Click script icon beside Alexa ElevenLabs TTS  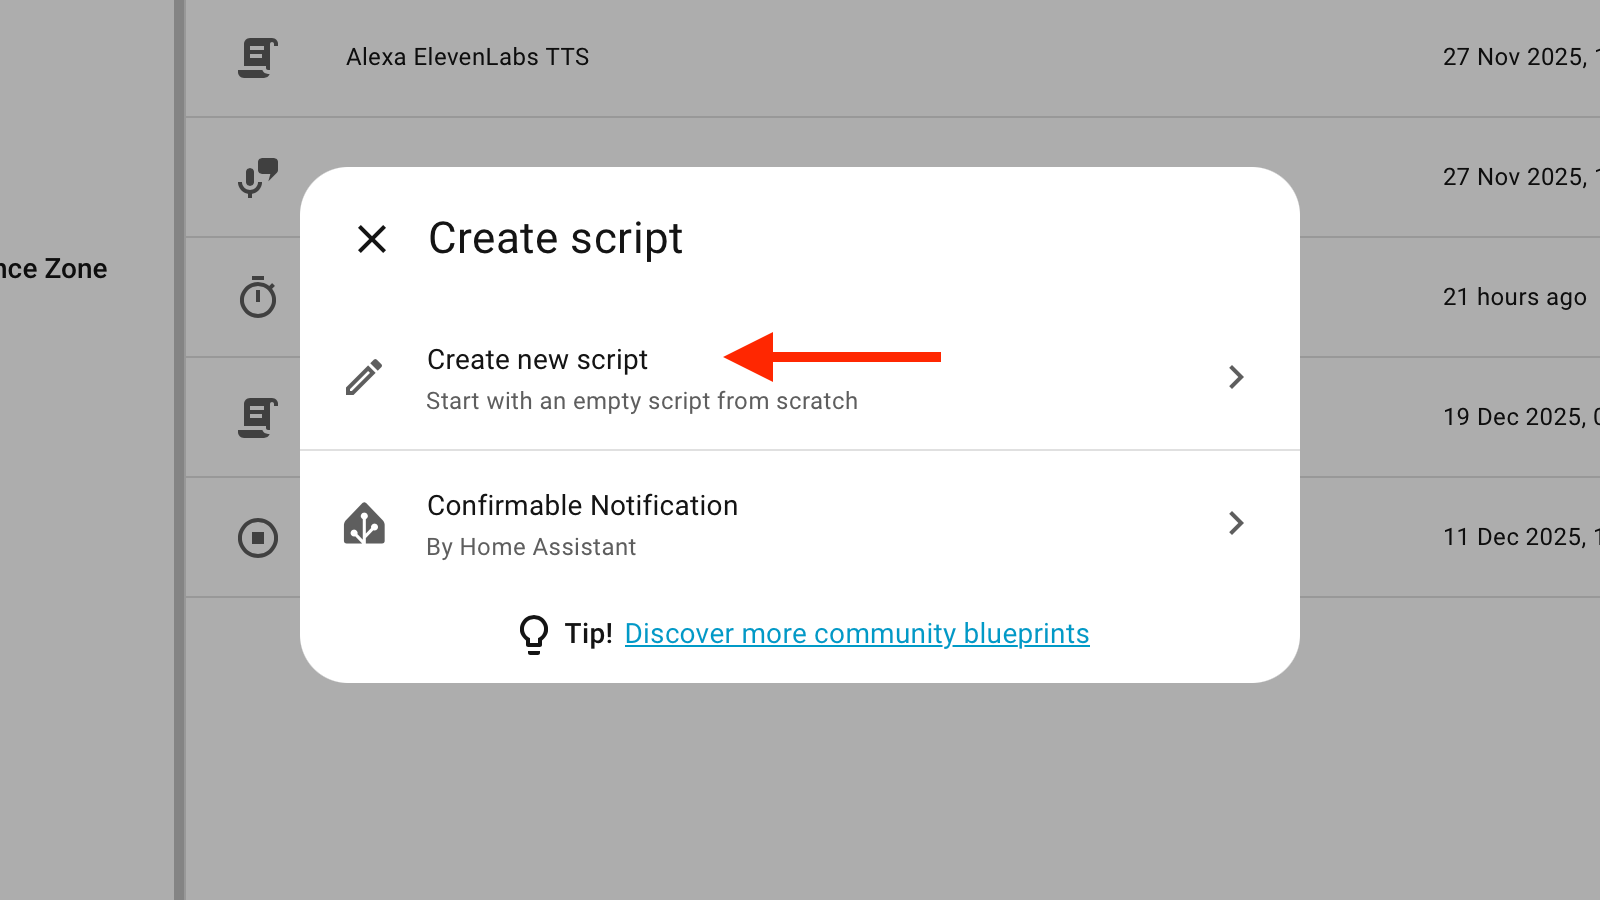pos(258,58)
